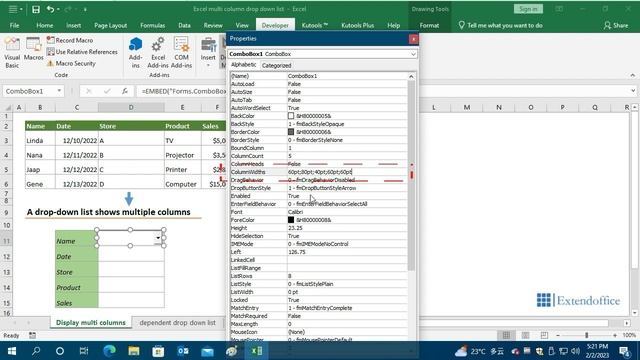The height and width of the screenshot is (360, 640).
Task: Open the Quick Access toolbar customize arrow
Action: coord(85,9)
